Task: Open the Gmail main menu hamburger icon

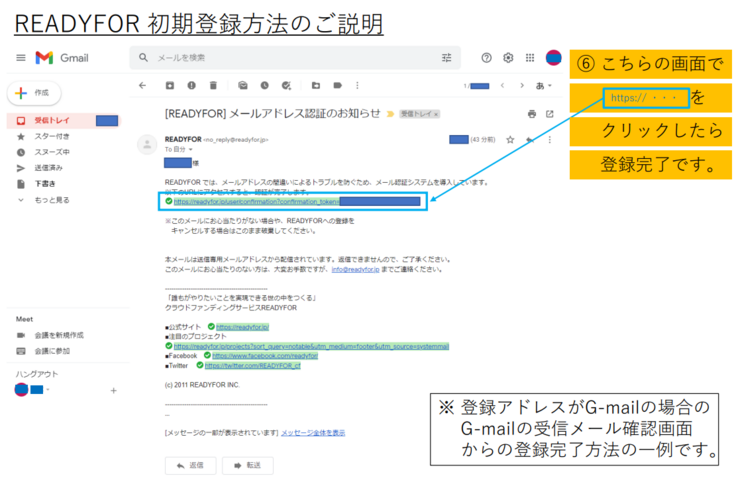Action: tap(20, 58)
